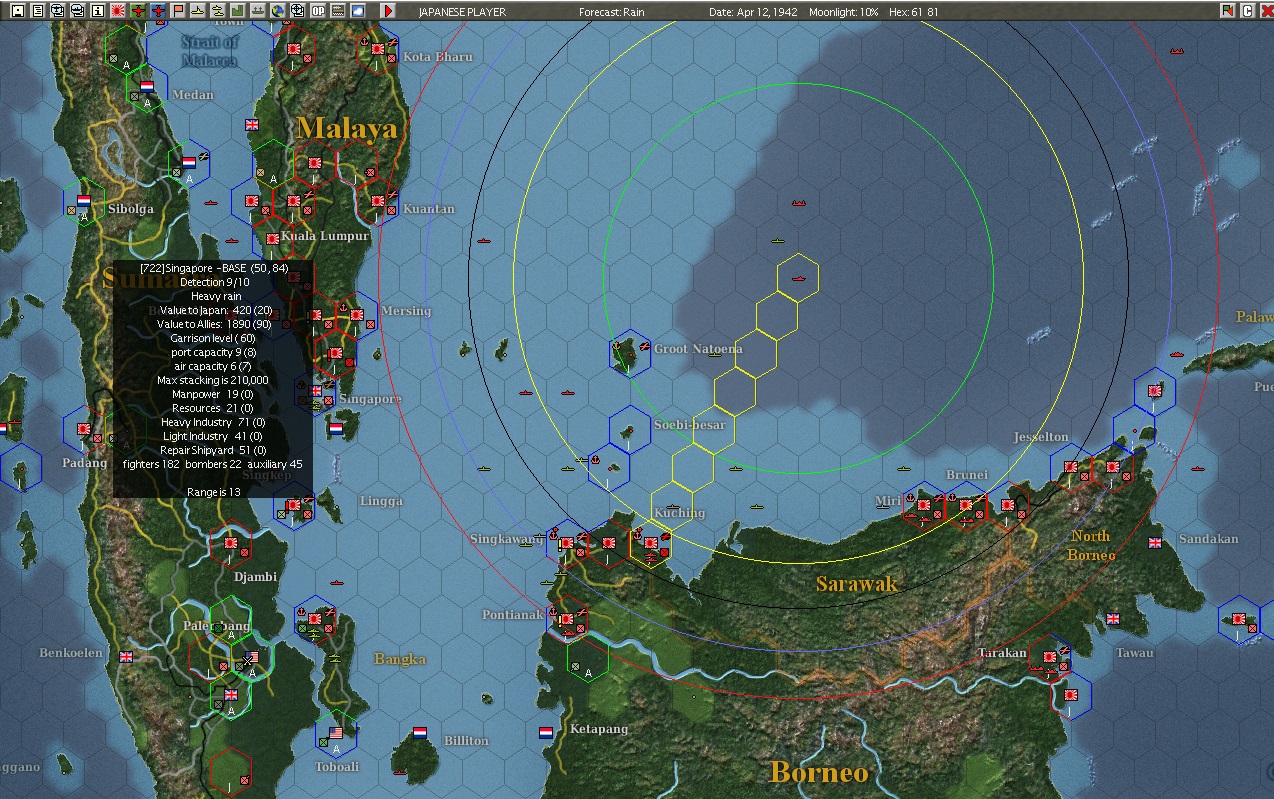
Task: Select the red ship in the top yellow hex
Action: [x=798, y=278]
